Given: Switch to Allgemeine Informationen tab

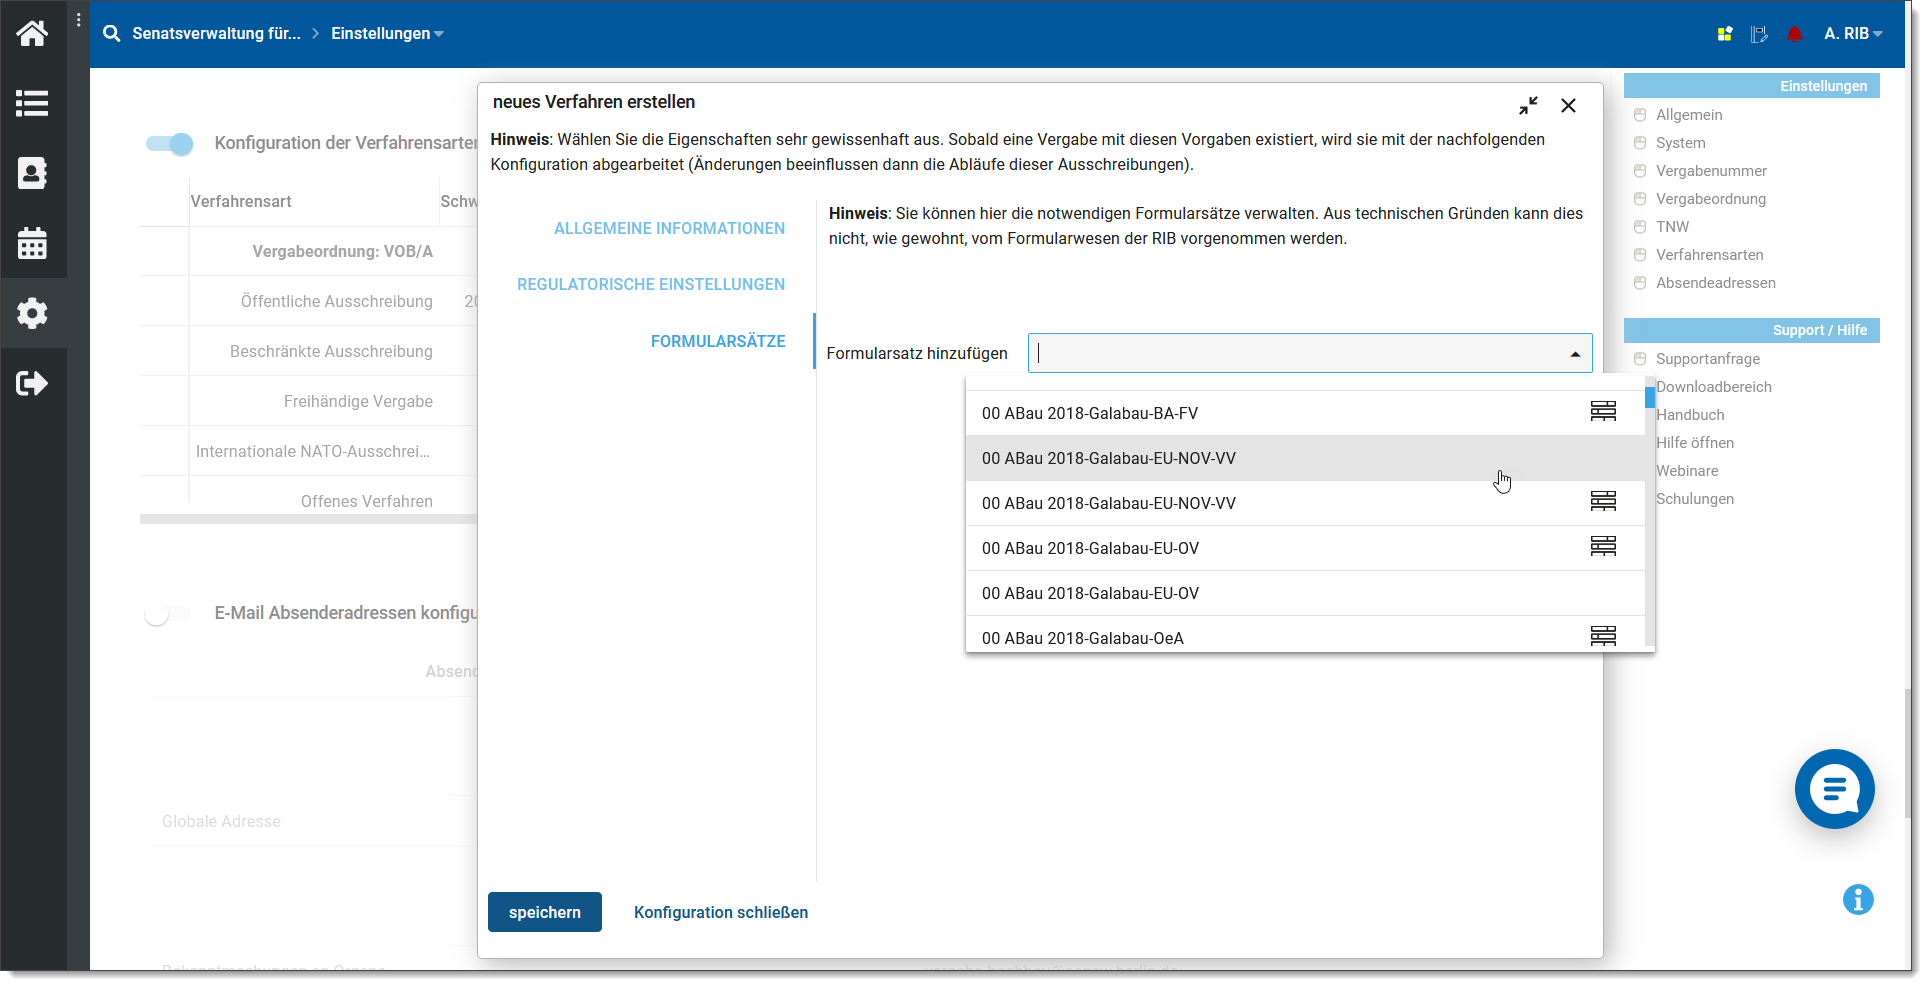Looking at the screenshot, I should coord(669,229).
